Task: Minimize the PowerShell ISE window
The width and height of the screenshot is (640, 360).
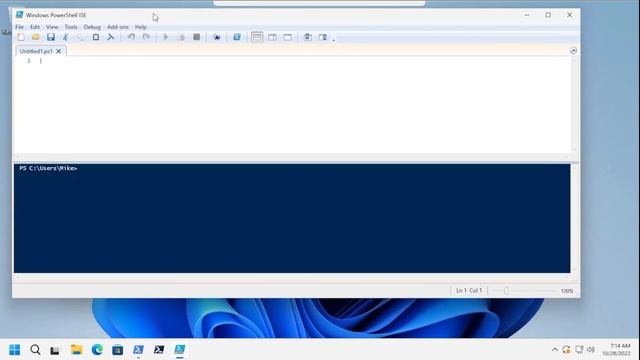Action: (527, 15)
